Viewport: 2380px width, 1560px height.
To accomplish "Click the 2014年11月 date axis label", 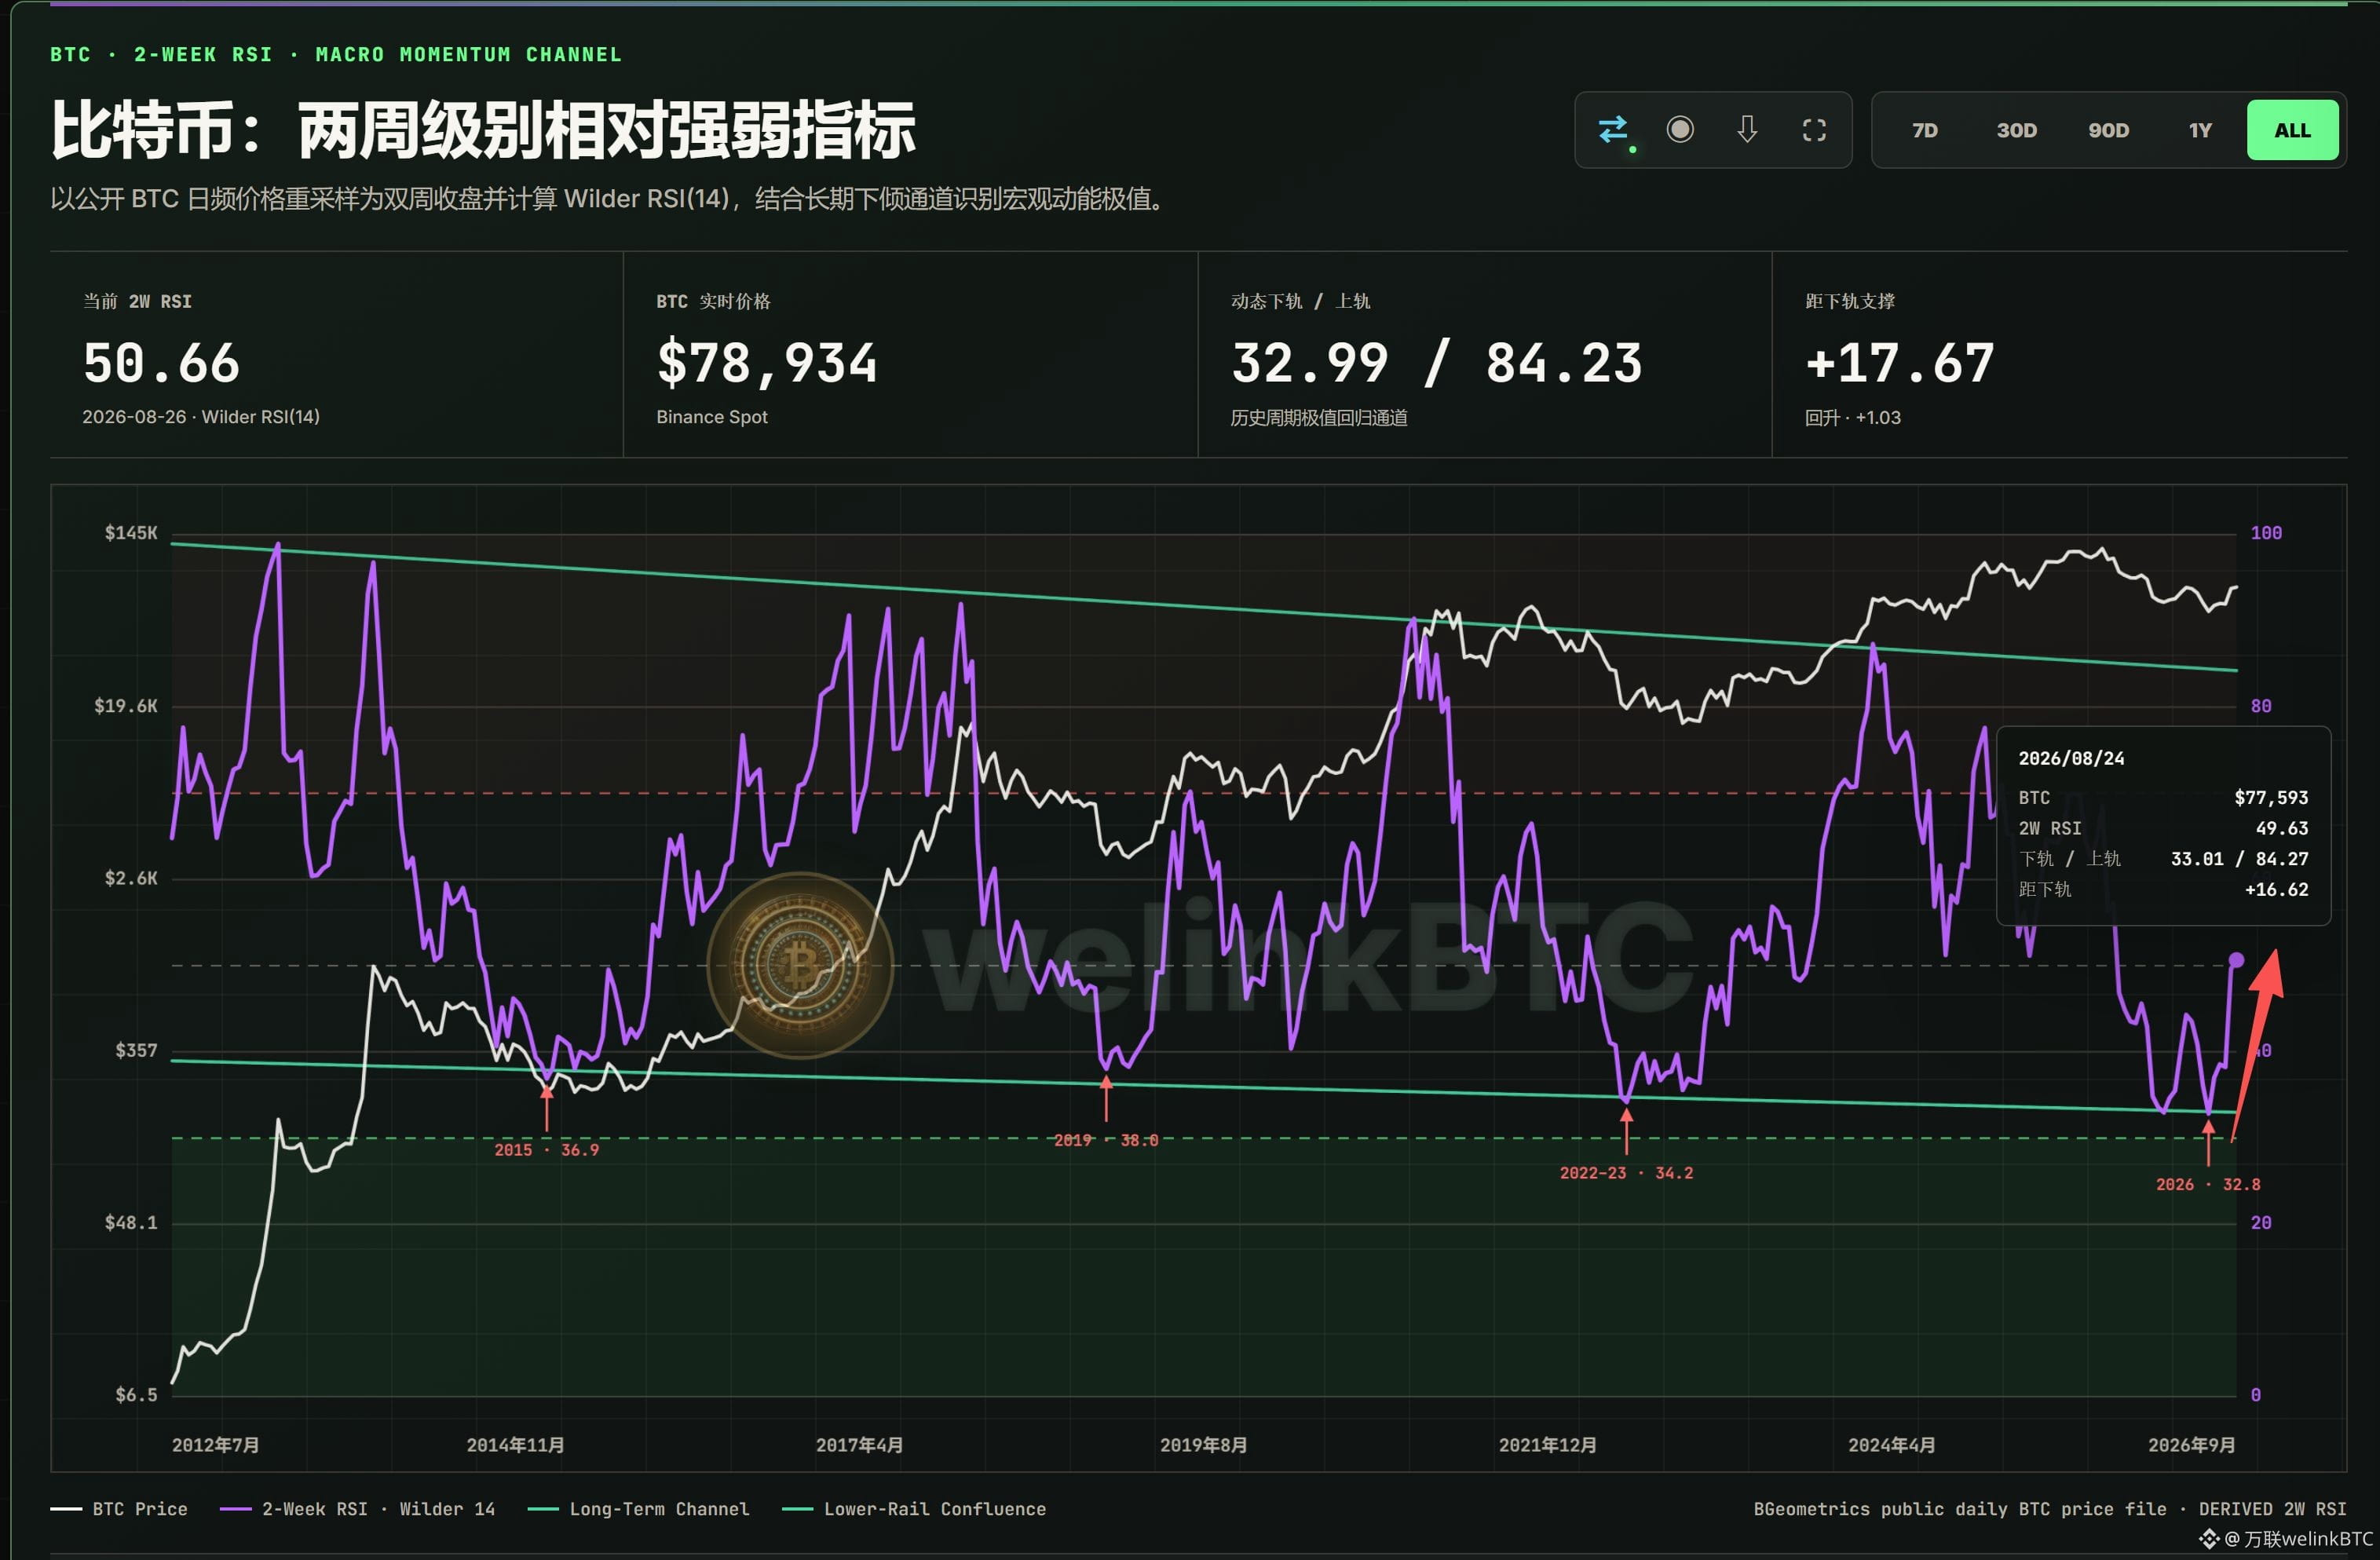I will click(515, 1446).
